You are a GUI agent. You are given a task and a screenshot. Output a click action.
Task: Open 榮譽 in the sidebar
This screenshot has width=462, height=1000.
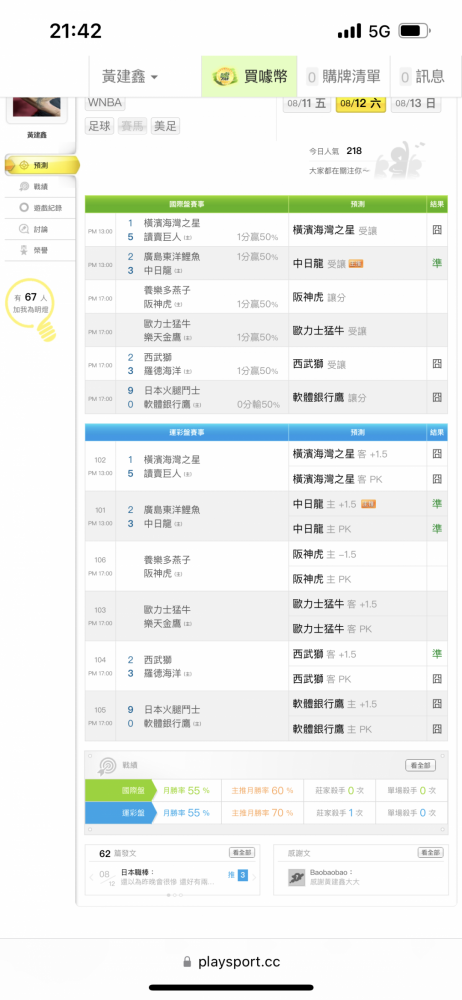(40, 249)
